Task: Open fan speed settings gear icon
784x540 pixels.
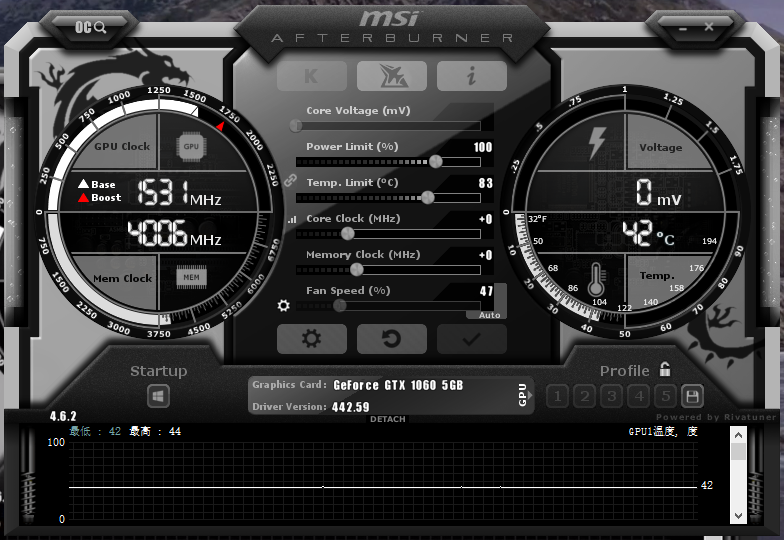Action: [x=284, y=306]
